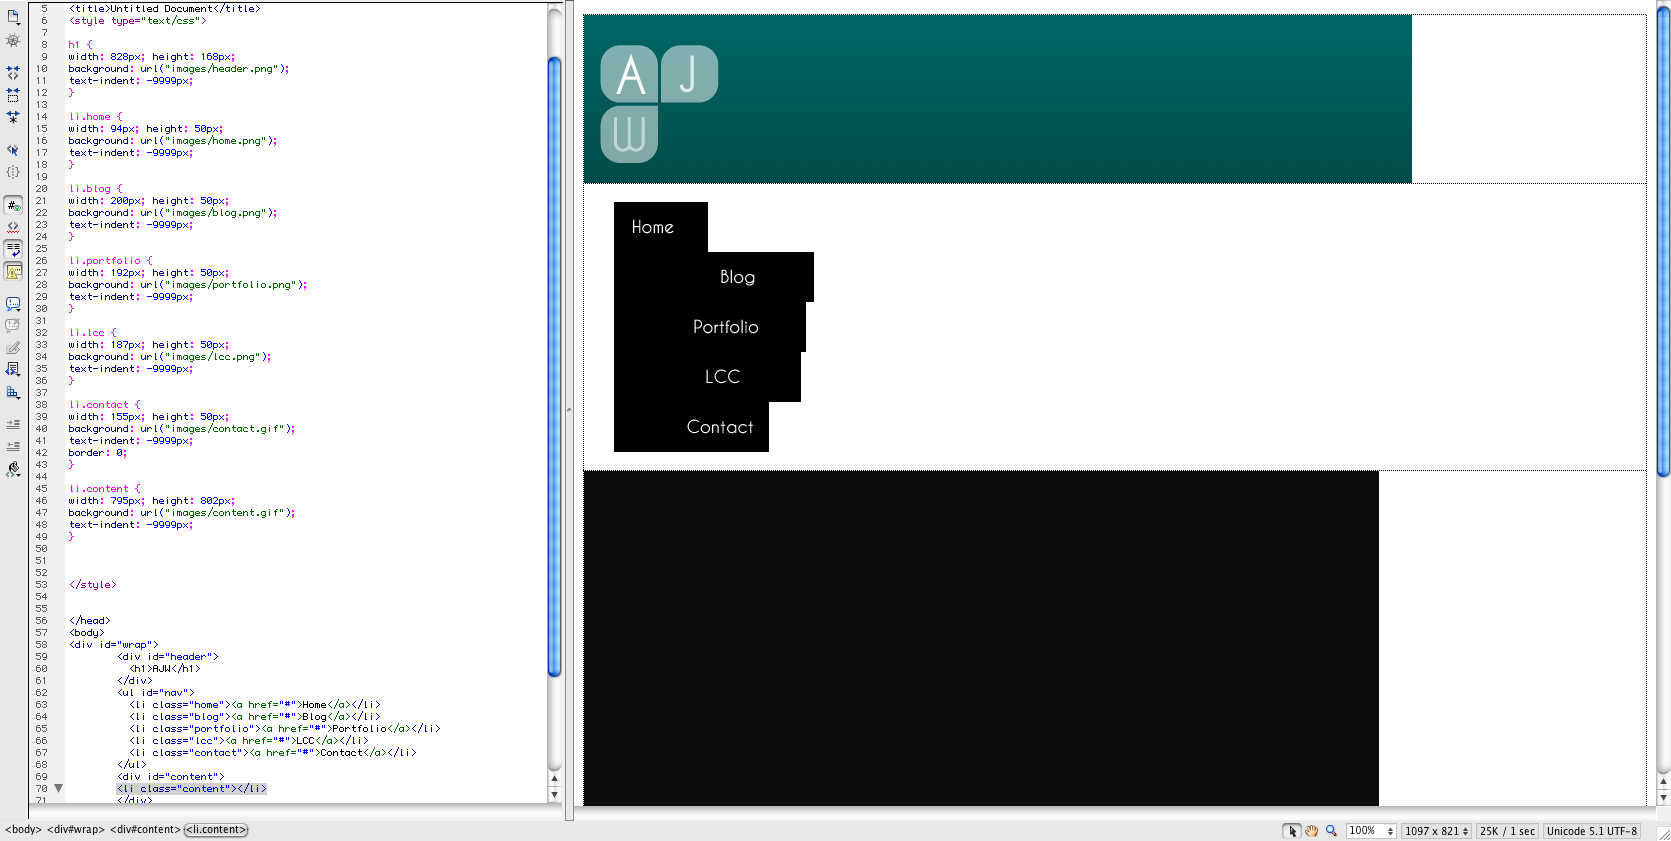
Task: Click the Wrap Tag pencil icon
Action: click(13, 348)
